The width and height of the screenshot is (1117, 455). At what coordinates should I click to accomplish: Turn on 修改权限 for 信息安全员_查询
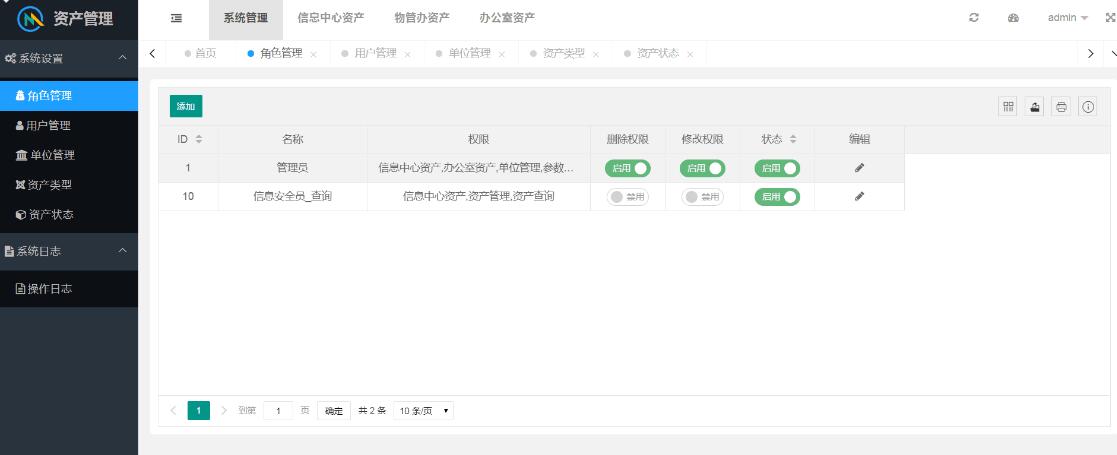coord(702,197)
